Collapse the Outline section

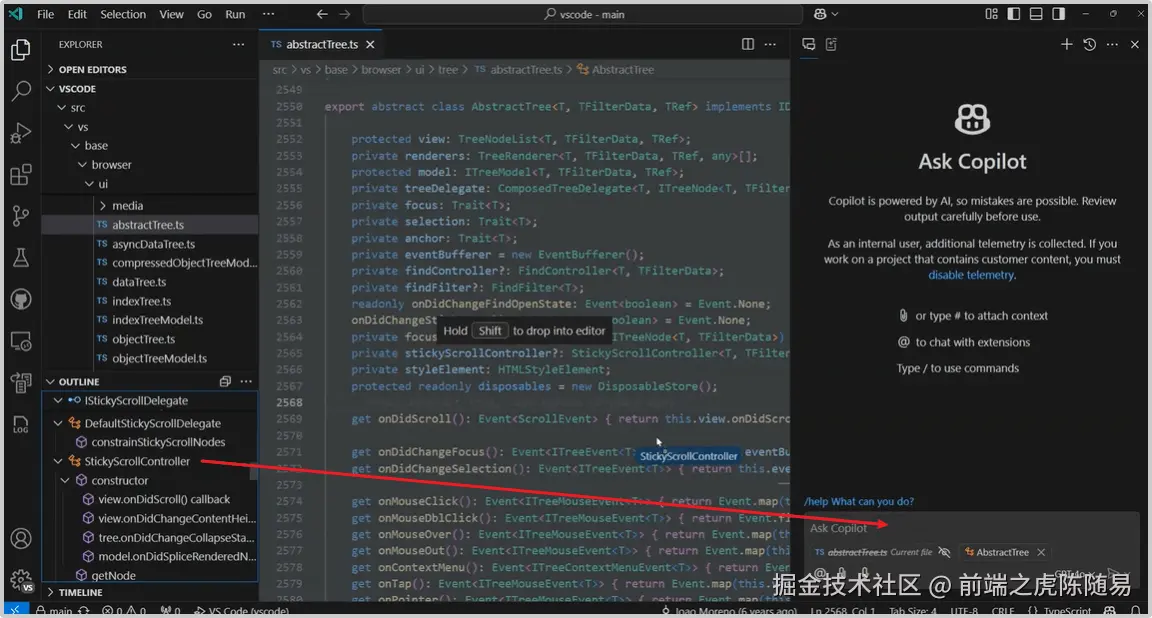(51, 381)
